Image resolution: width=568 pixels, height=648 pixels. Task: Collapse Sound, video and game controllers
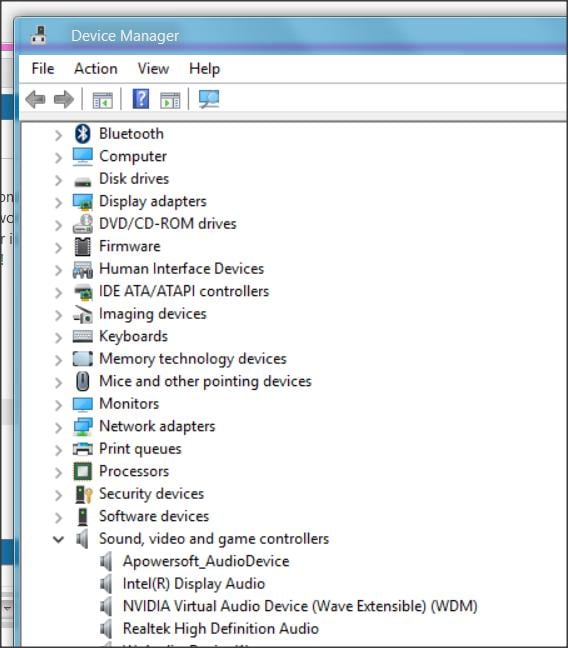(x=59, y=539)
